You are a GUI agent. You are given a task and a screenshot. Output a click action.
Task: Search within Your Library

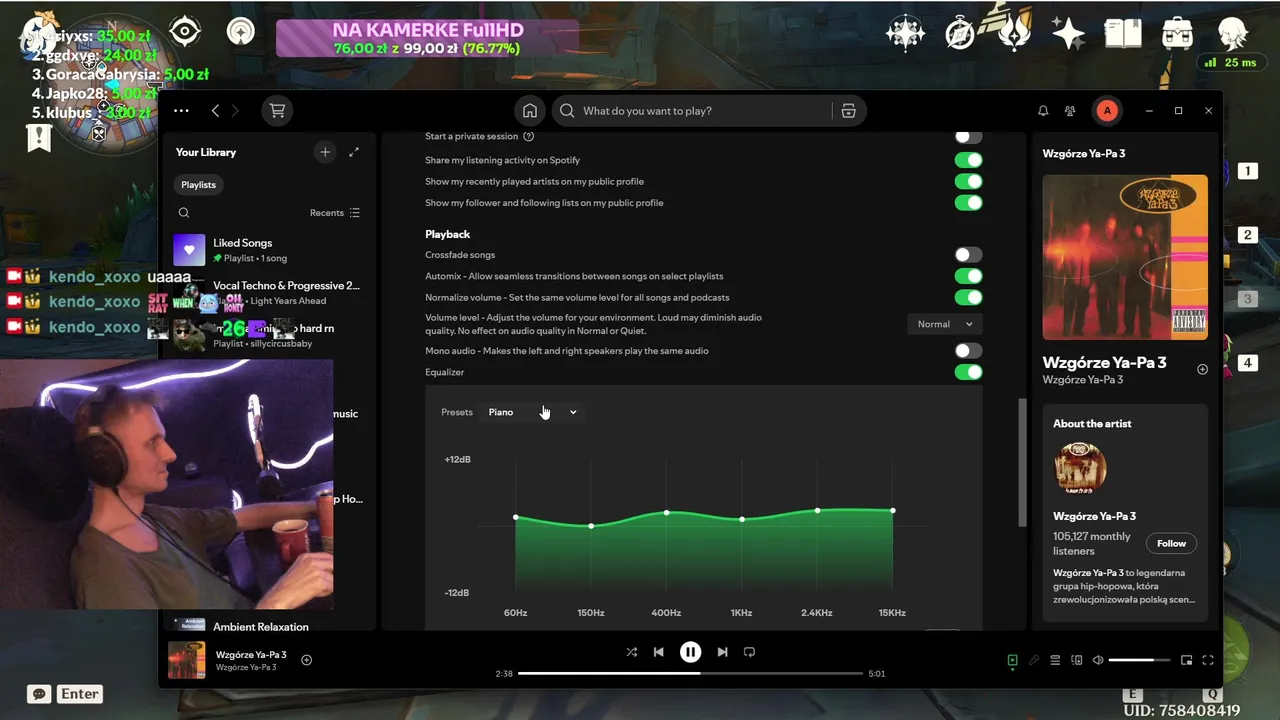[184, 213]
